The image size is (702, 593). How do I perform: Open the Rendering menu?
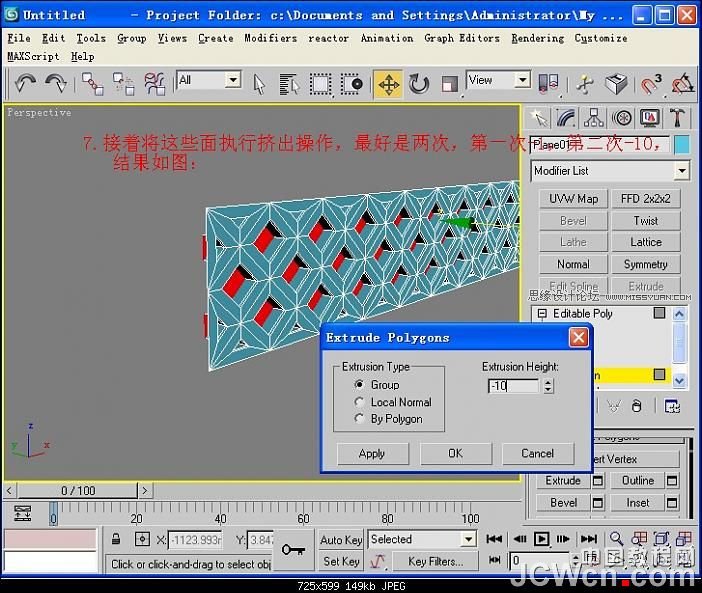coord(538,38)
